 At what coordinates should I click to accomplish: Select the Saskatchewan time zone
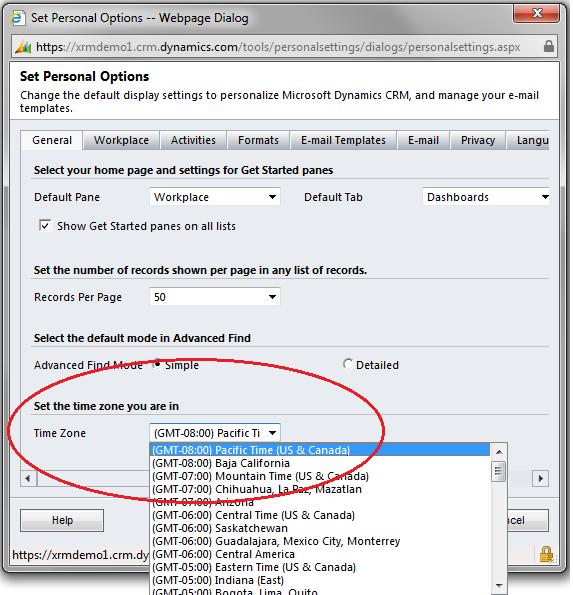[x=320, y=528]
